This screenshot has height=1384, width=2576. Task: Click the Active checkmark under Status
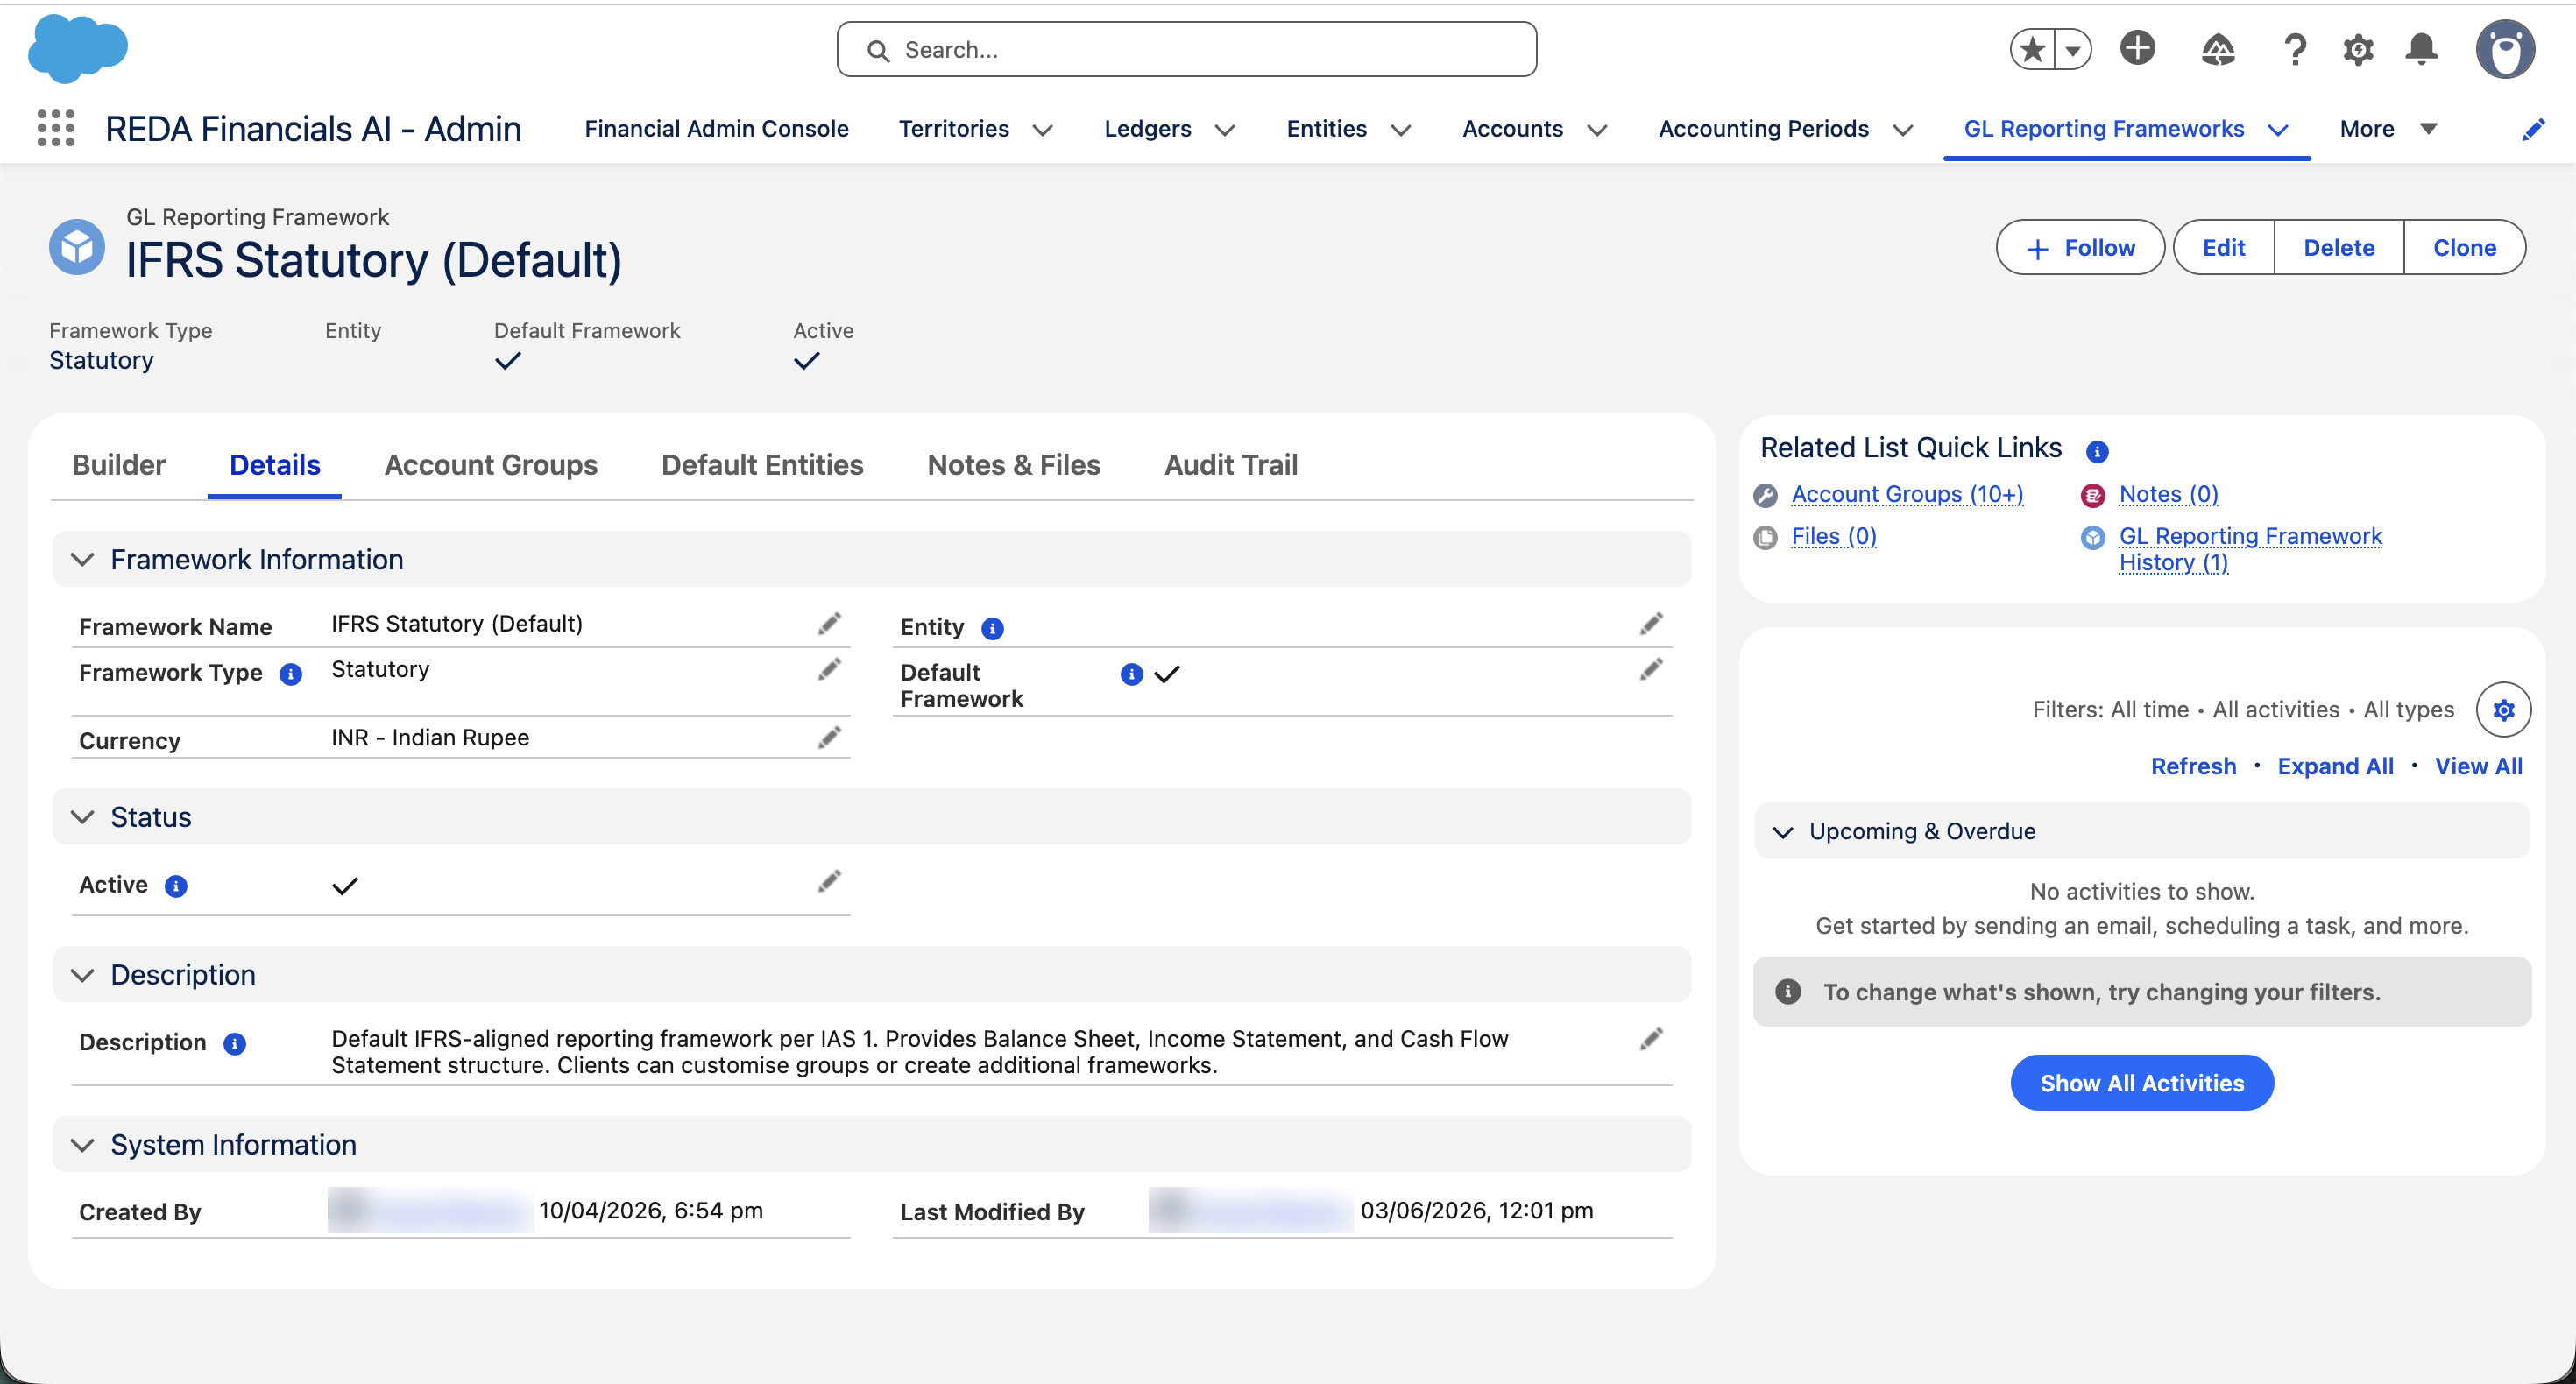[344, 886]
